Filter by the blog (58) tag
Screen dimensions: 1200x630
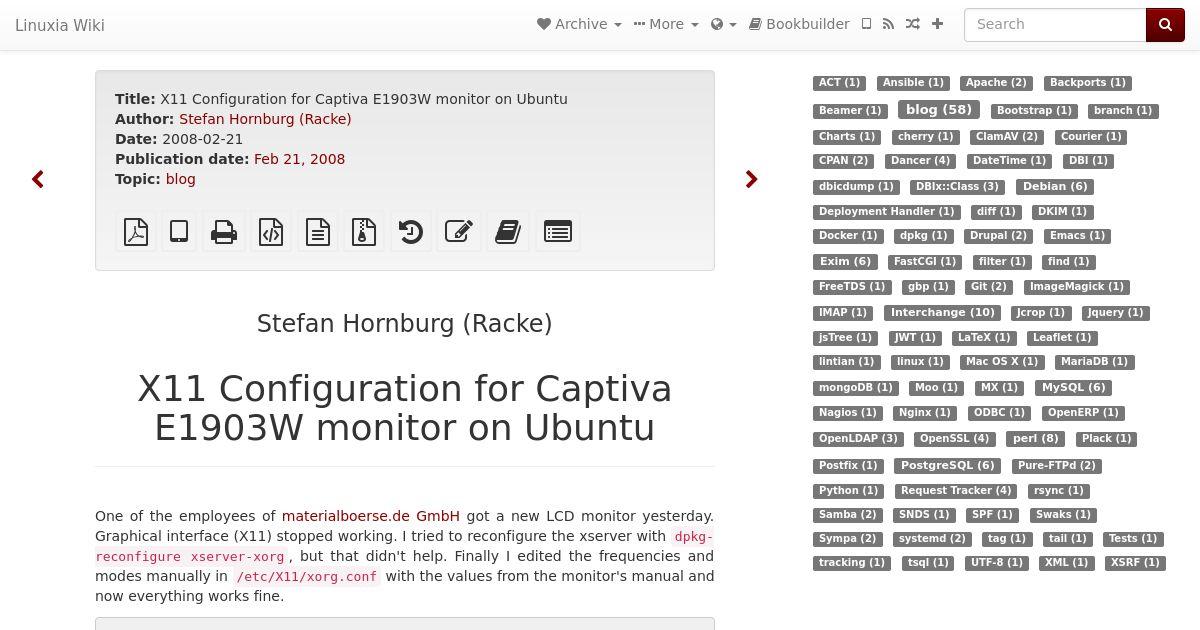tap(939, 110)
